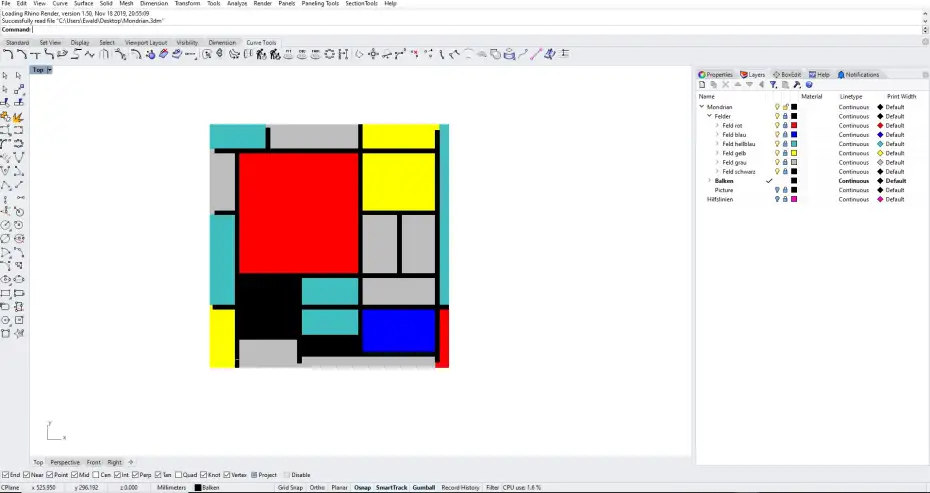
Task: Open the Properties panel tab
Action: 715,75
